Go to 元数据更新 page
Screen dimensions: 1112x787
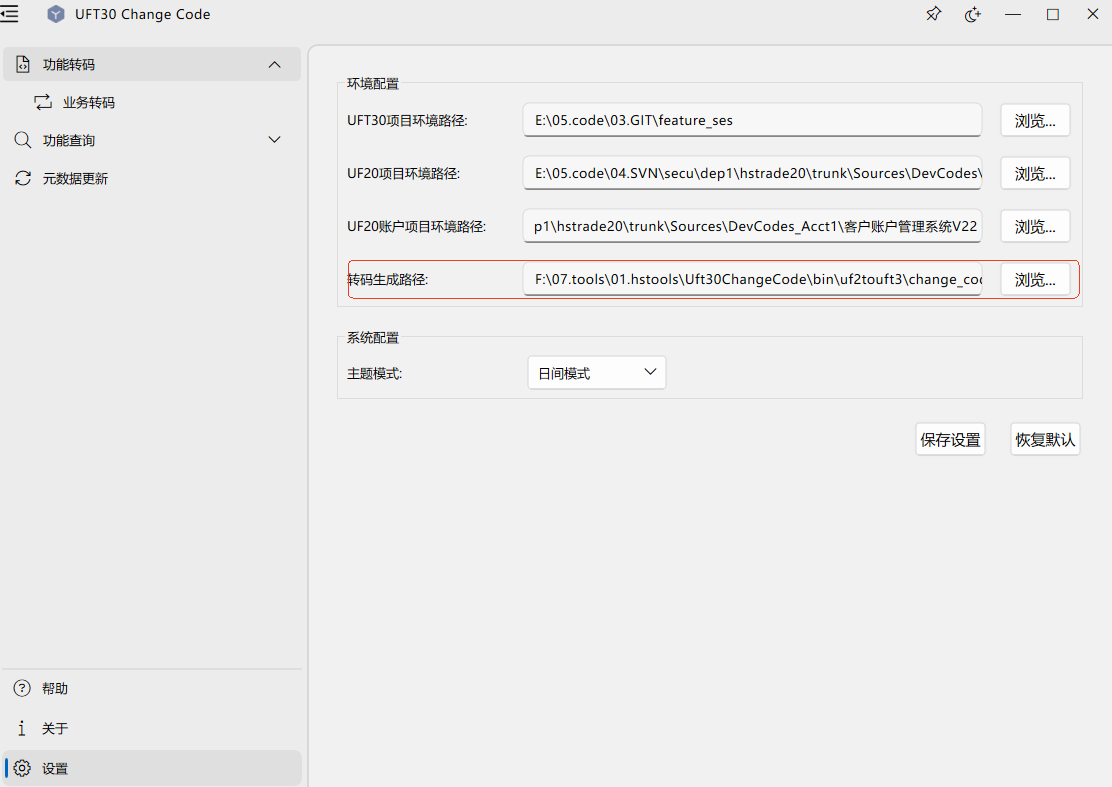pos(152,178)
